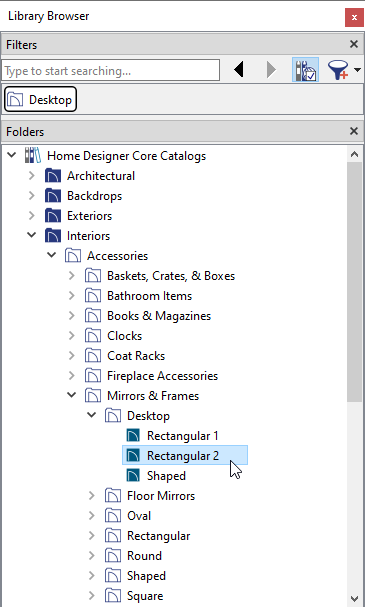Expand the Architectural folder
Image resolution: width=365 pixels, height=607 pixels.
32,175
